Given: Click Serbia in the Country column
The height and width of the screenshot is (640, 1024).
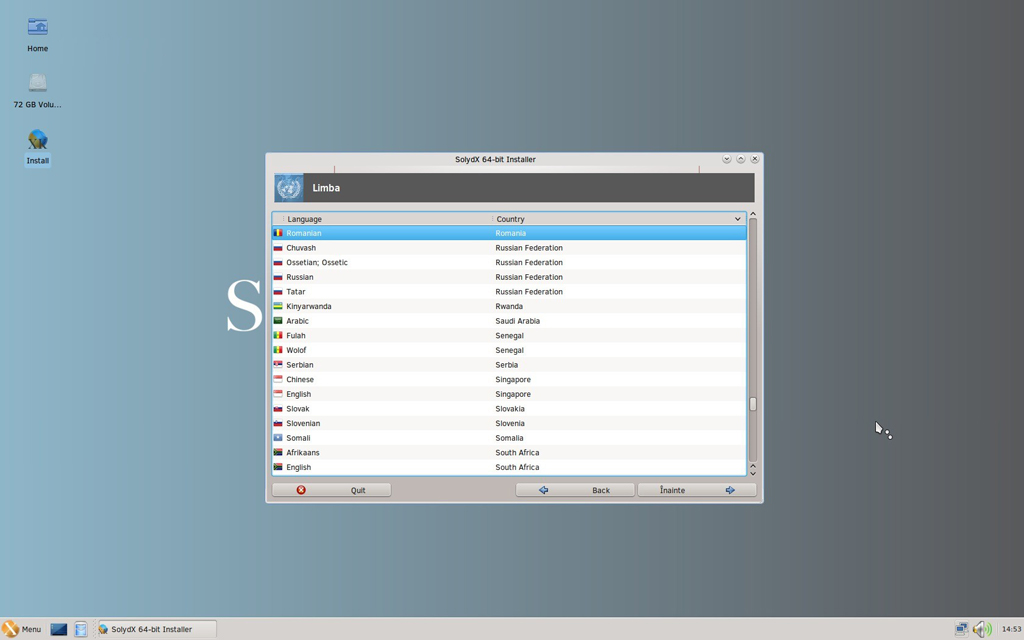Looking at the screenshot, I should pyautogui.click(x=506, y=365).
